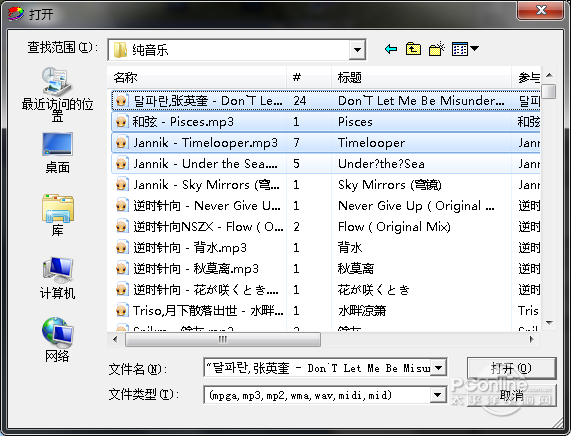Sort by the 名称 column header
The width and height of the screenshot is (571, 436).
point(197,77)
